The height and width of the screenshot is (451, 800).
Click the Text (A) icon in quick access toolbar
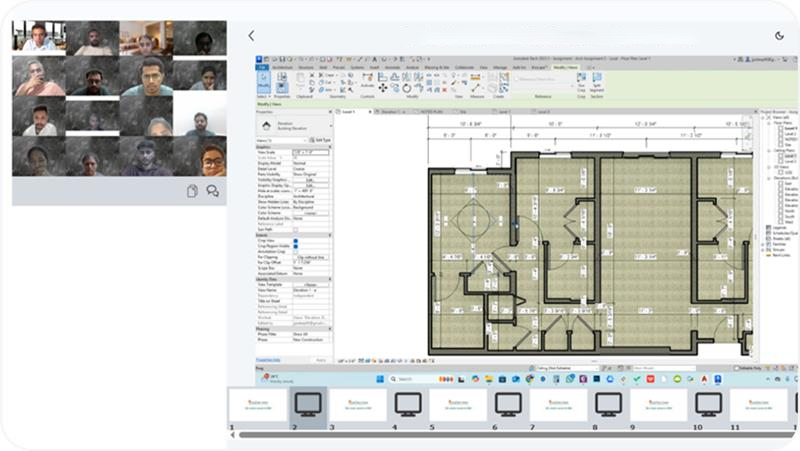375,59
